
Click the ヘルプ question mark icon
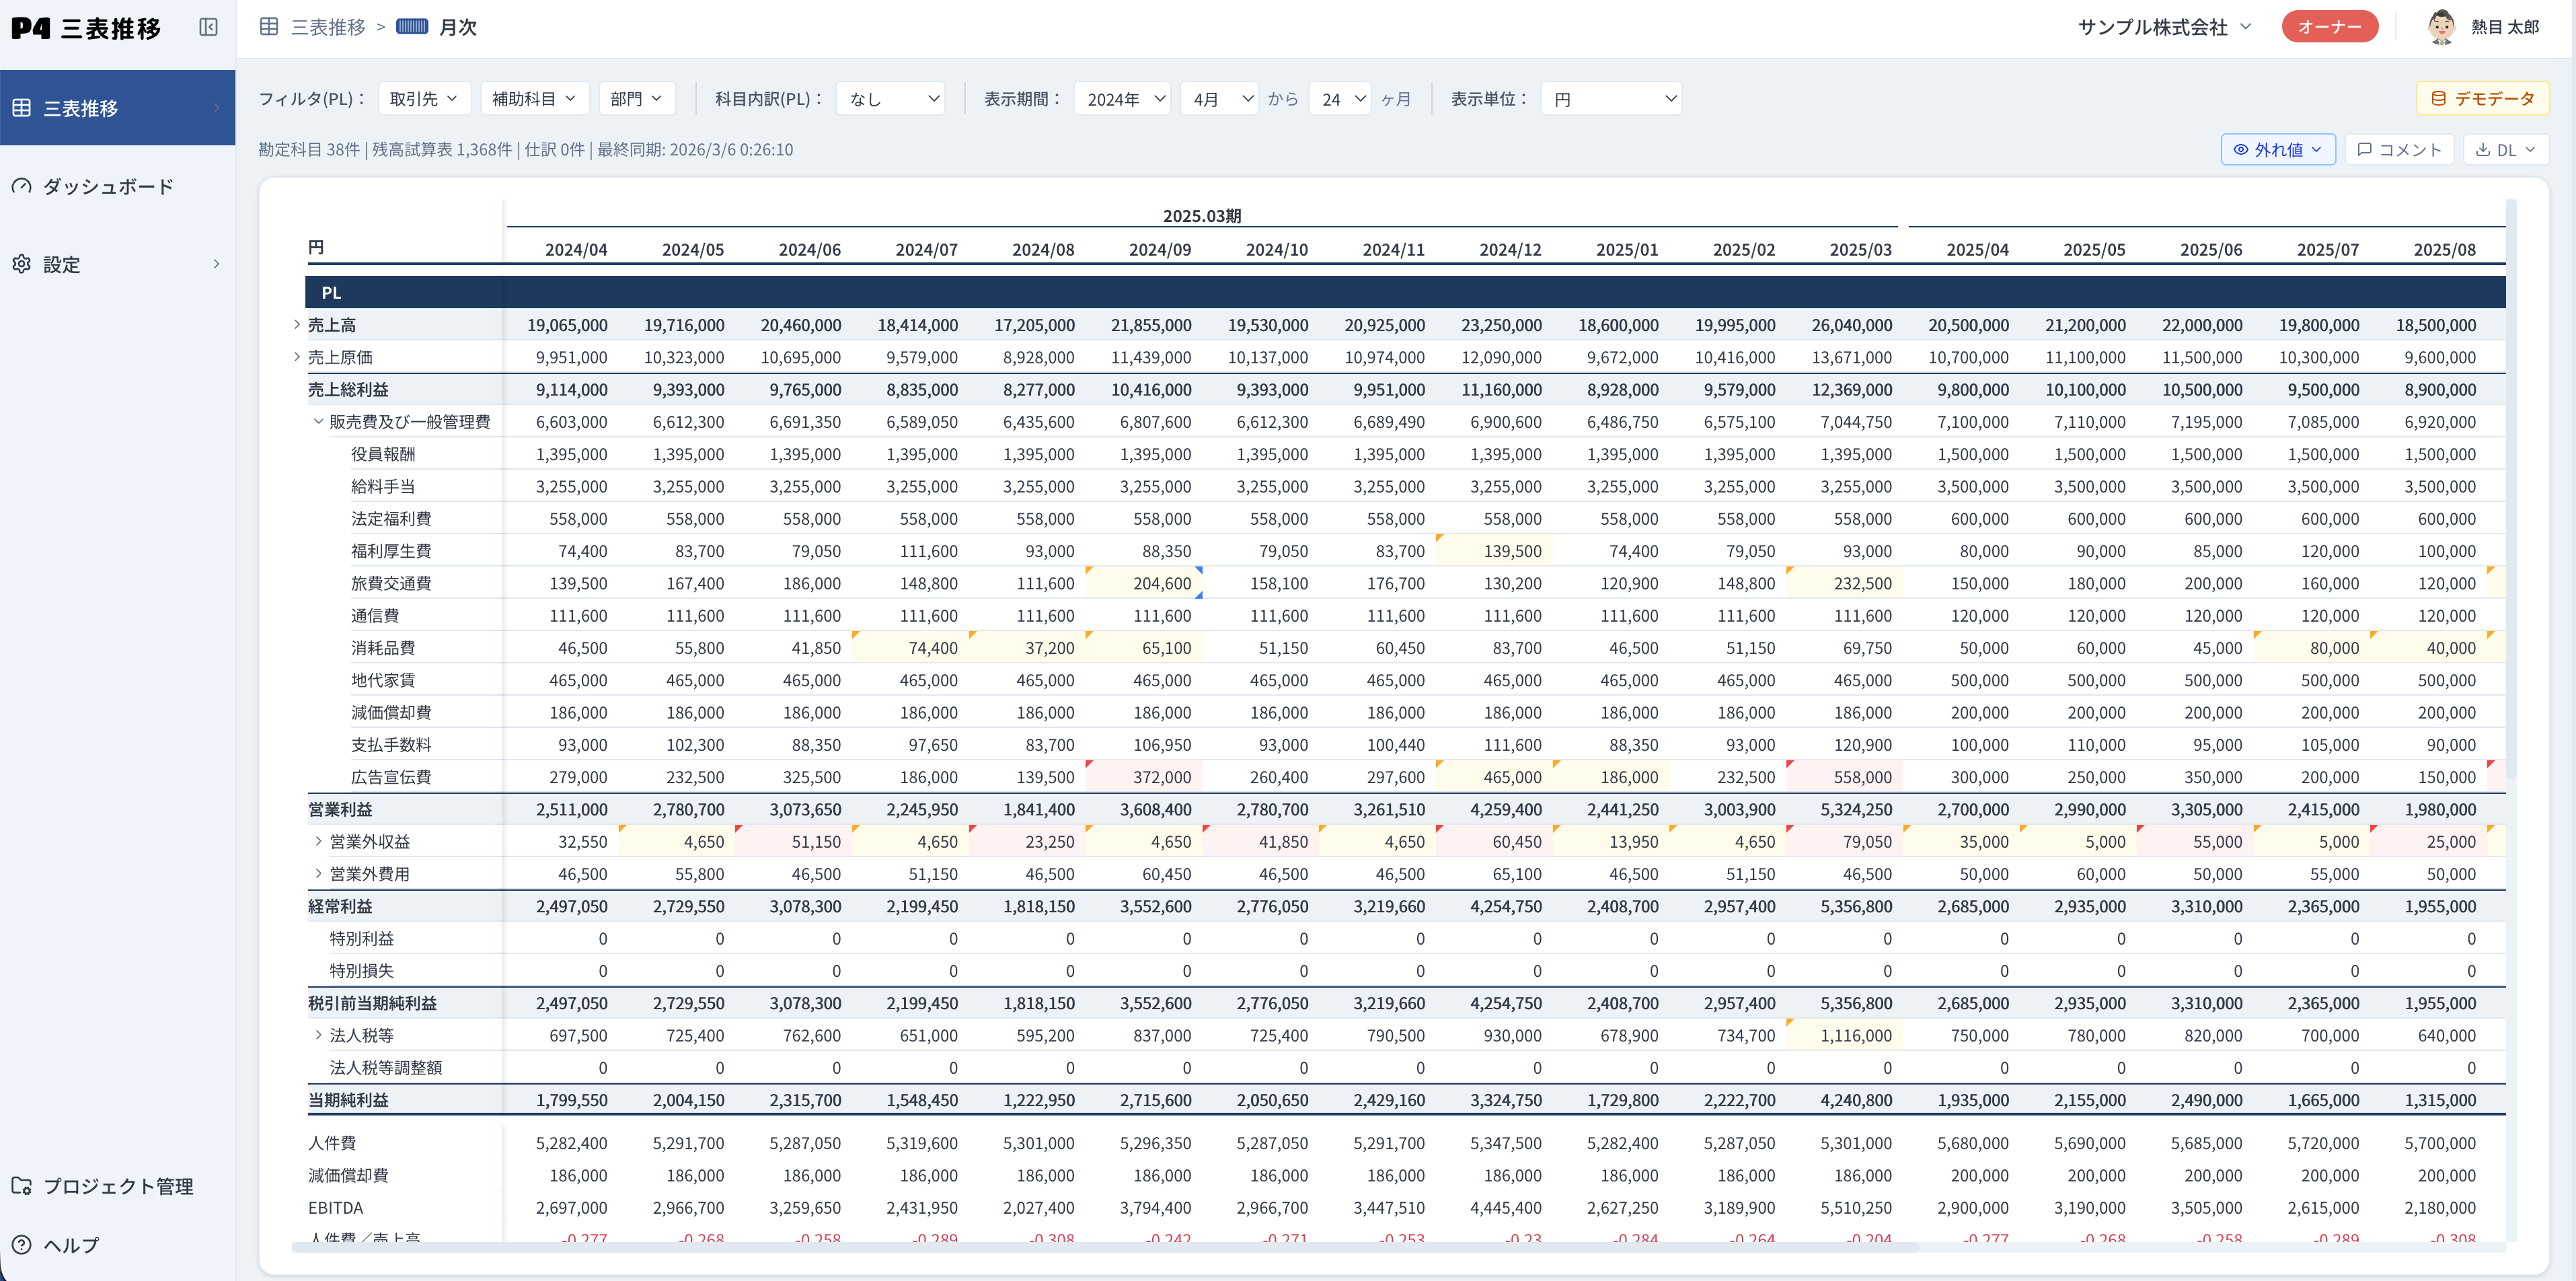coord(22,1245)
